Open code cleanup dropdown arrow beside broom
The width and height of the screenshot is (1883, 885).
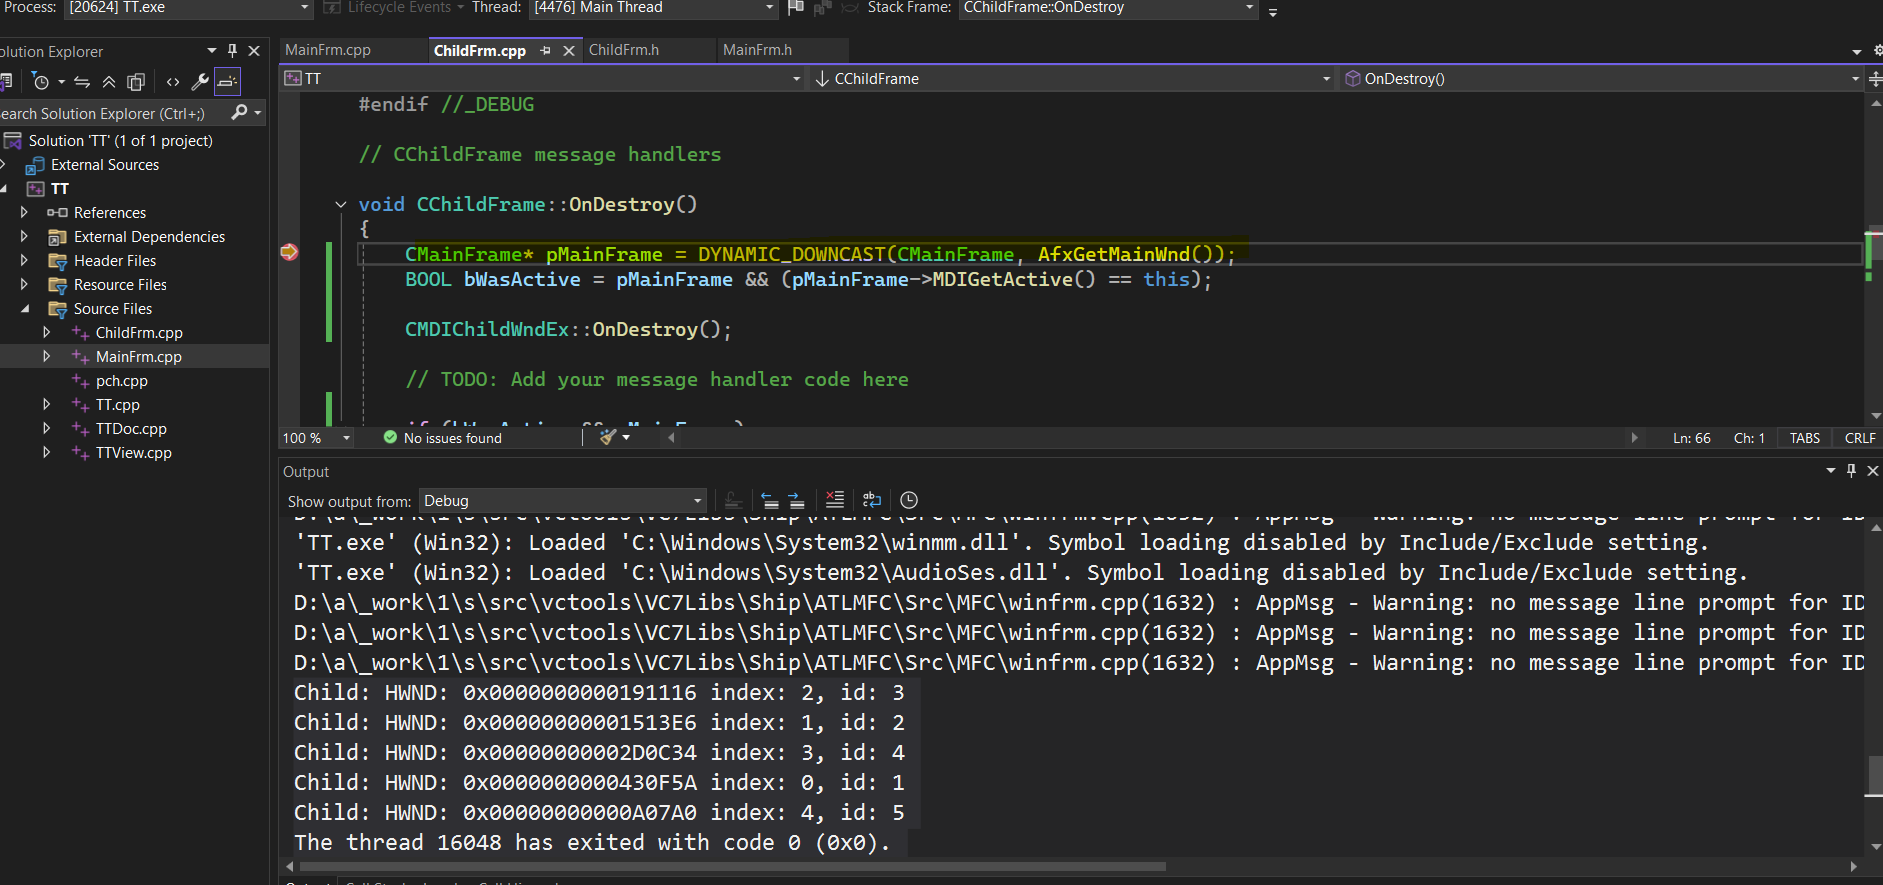coord(627,438)
